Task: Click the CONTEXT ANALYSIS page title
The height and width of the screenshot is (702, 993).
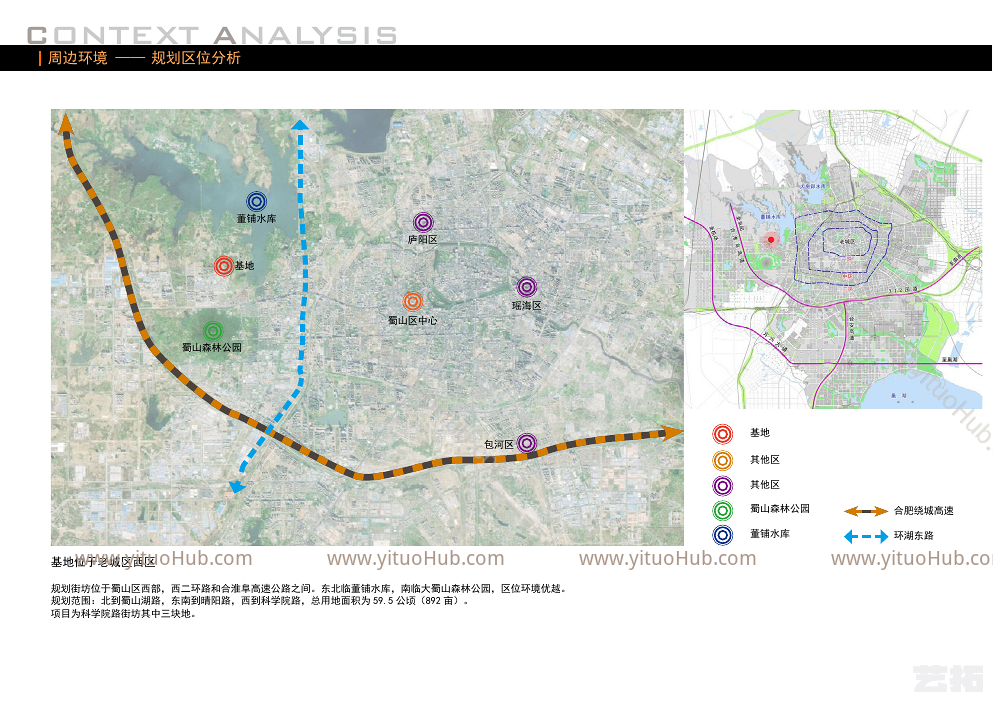Action: [x=212, y=35]
